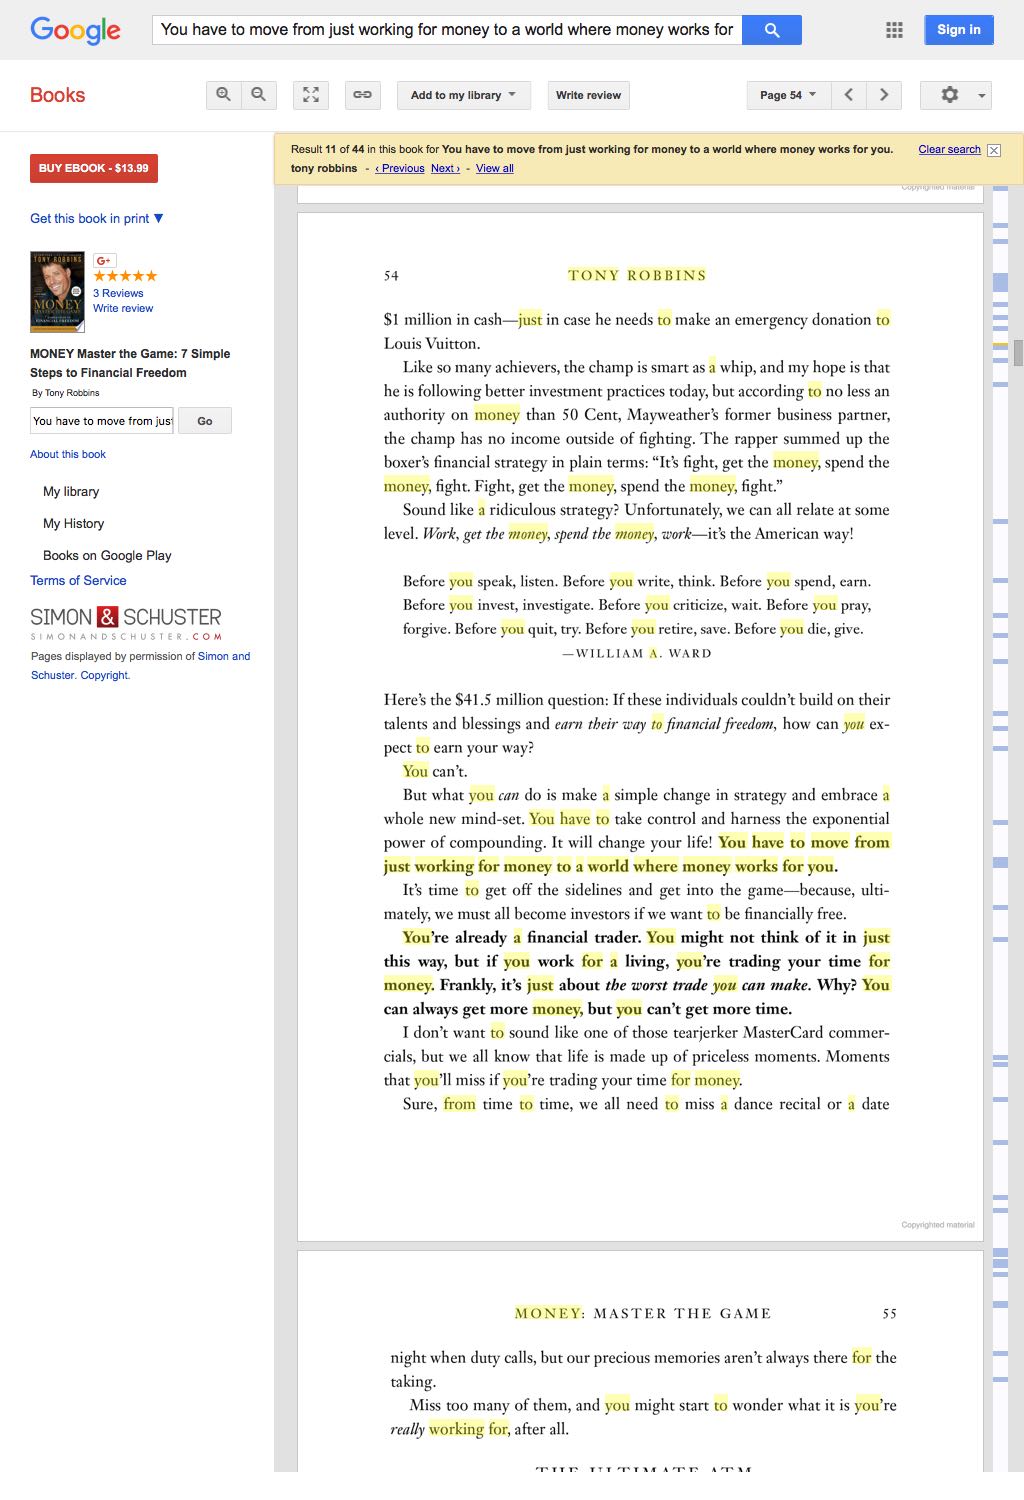Expand the Add to my library dropdown
The image size is (1024, 1500).
tap(464, 95)
